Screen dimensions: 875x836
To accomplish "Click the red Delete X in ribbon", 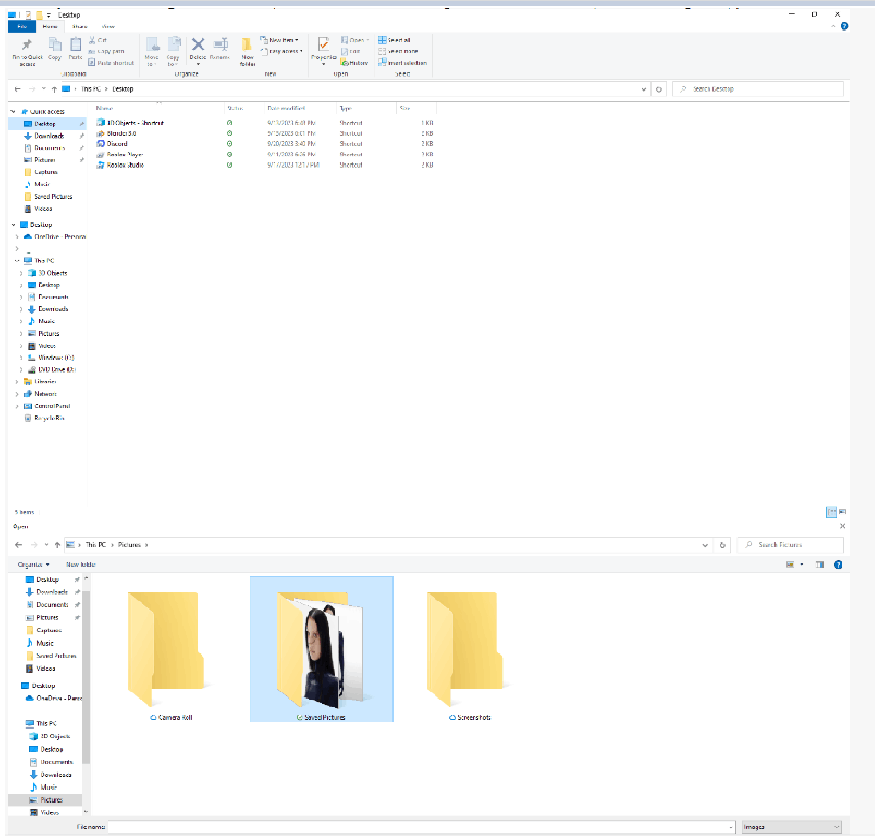I will coord(198,44).
